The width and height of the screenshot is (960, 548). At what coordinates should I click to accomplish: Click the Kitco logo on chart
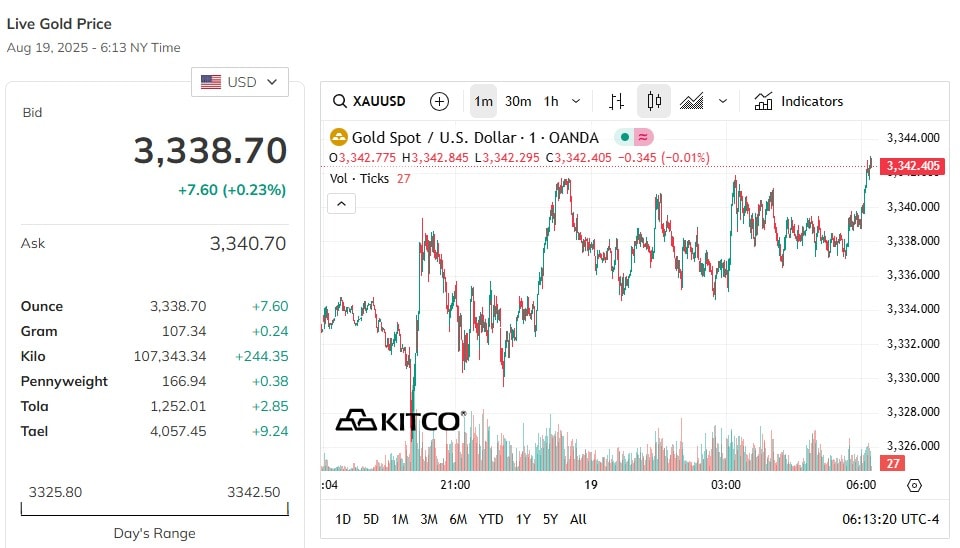pyautogui.click(x=401, y=421)
